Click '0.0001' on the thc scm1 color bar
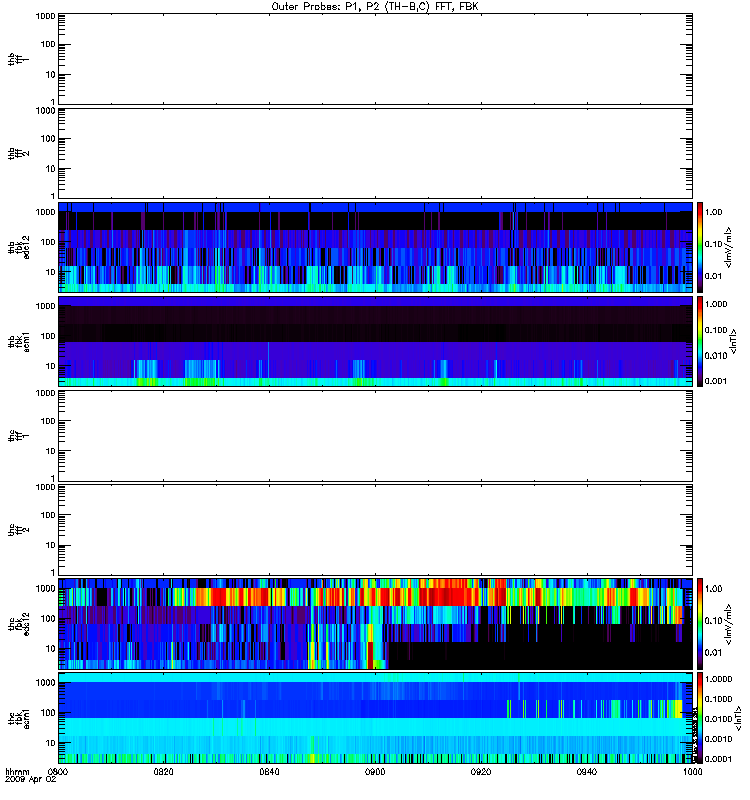Screen dimensions: 750x800 pyautogui.click(x=718, y=759)
